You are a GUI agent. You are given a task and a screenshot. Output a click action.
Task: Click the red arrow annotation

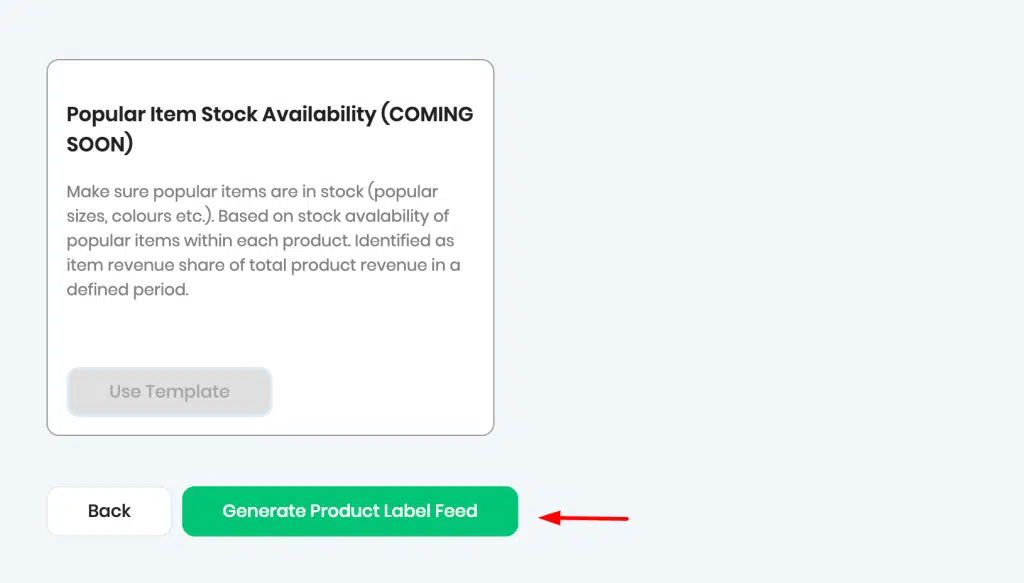(583, 518)
